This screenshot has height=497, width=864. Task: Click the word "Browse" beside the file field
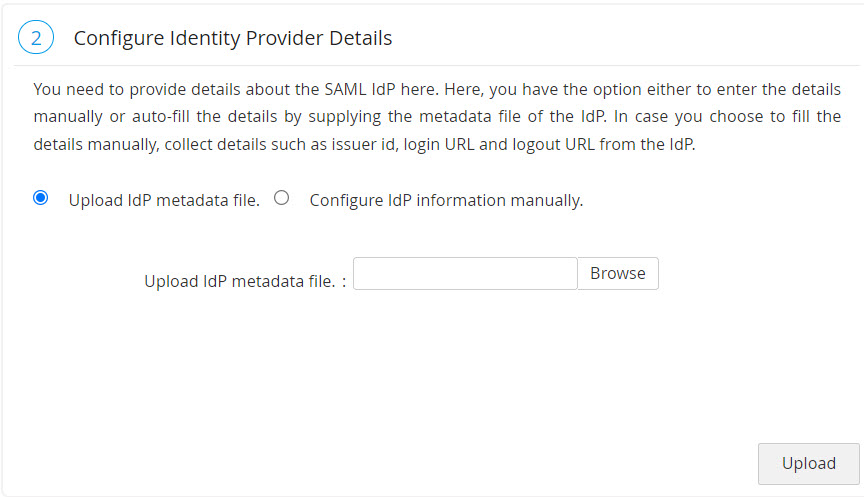[x=618, y=274]
